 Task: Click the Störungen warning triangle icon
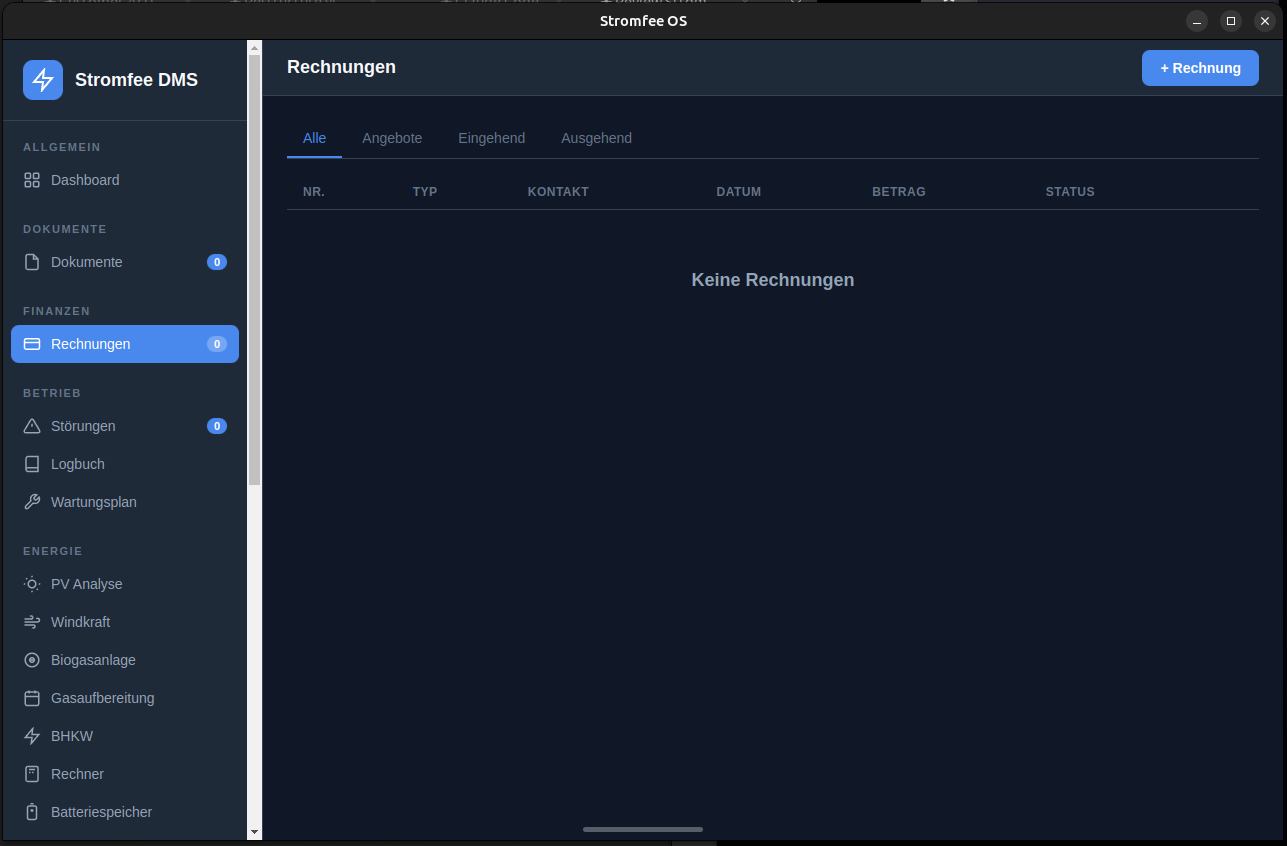click(32, 426)
